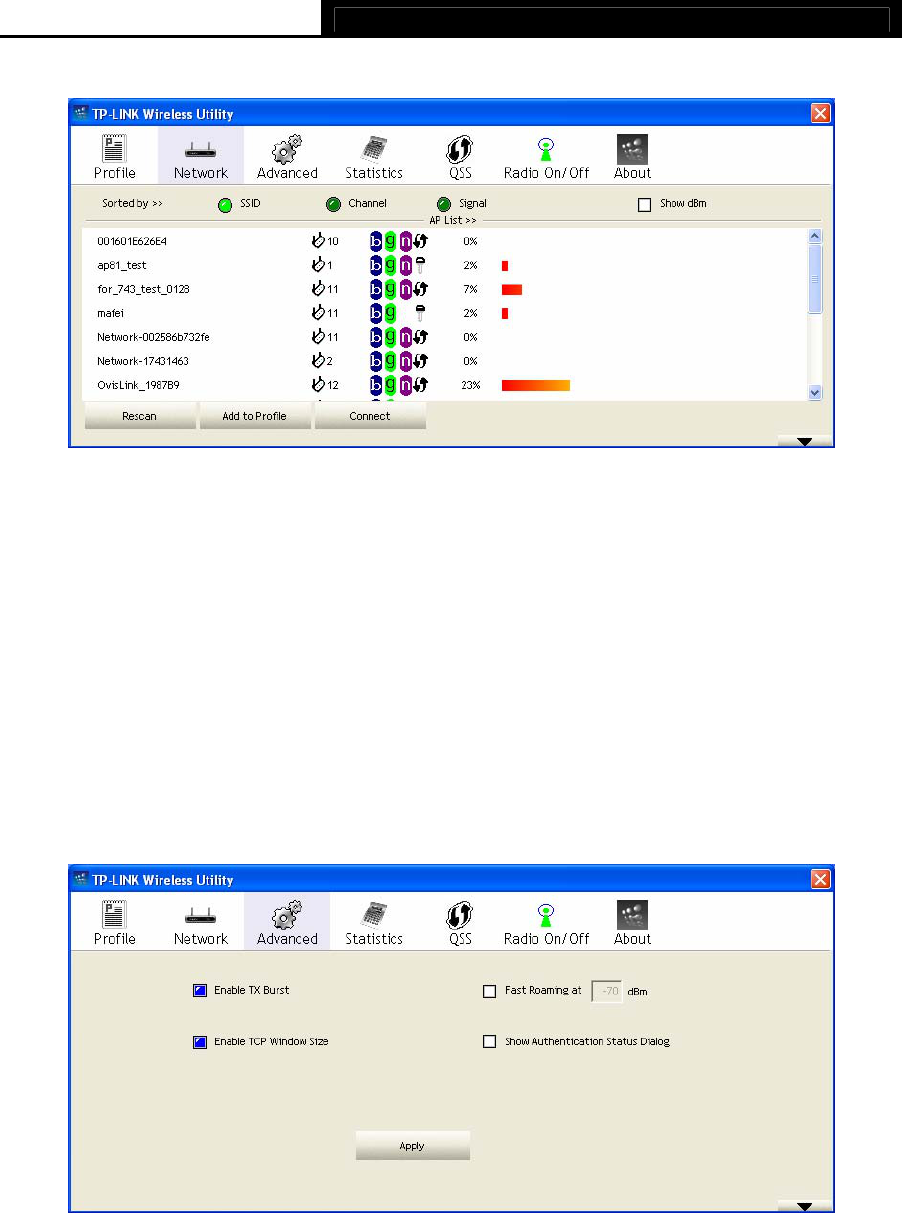Select mafei network entry
Viewport: 902px width, 1213px height.
[x=109, y=313]
